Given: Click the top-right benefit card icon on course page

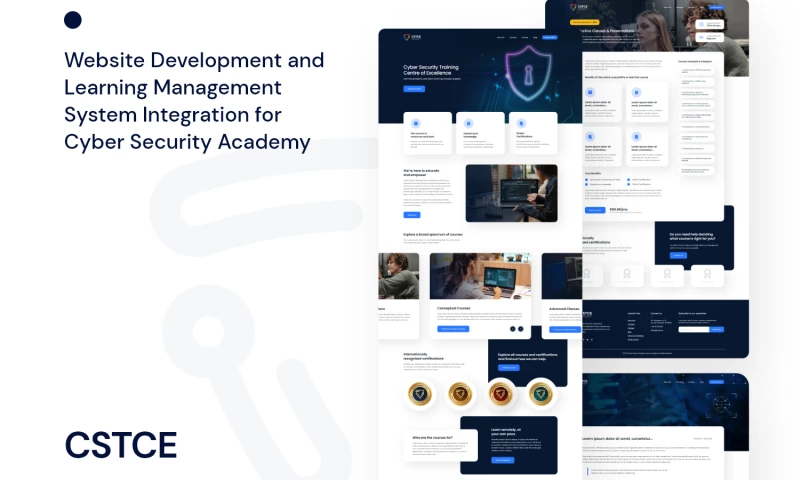Looking at the screenshot, I should click(636, 92).
